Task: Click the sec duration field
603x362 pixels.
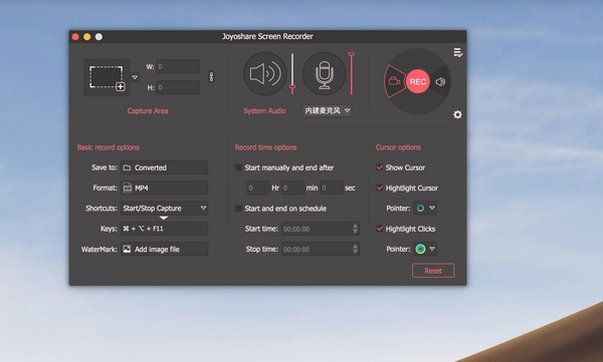Action: pos(331,188)
